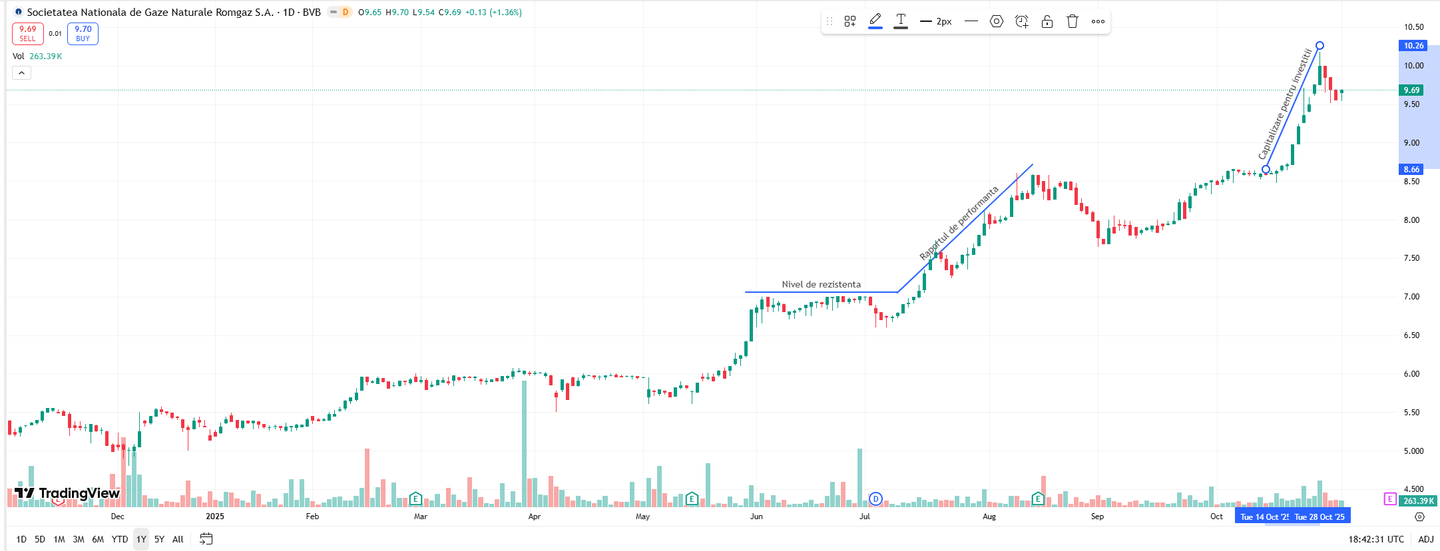Screen dimensions: 1440x551
Task: Click the dividend D marker in July
Action: click(x=876, y=498)
